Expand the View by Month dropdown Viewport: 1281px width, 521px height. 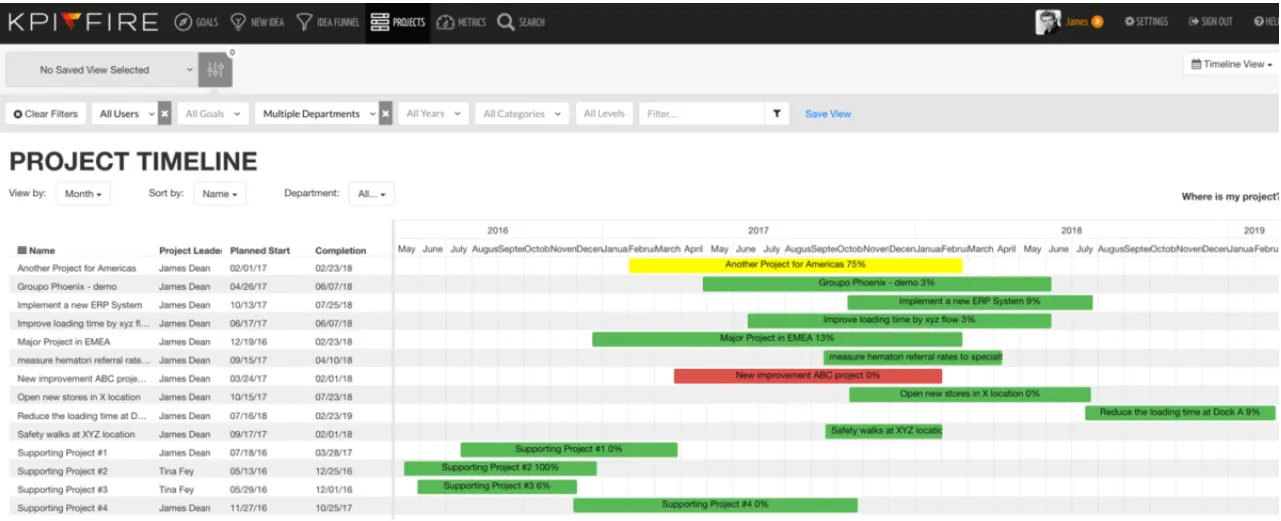tap(83, 194)
